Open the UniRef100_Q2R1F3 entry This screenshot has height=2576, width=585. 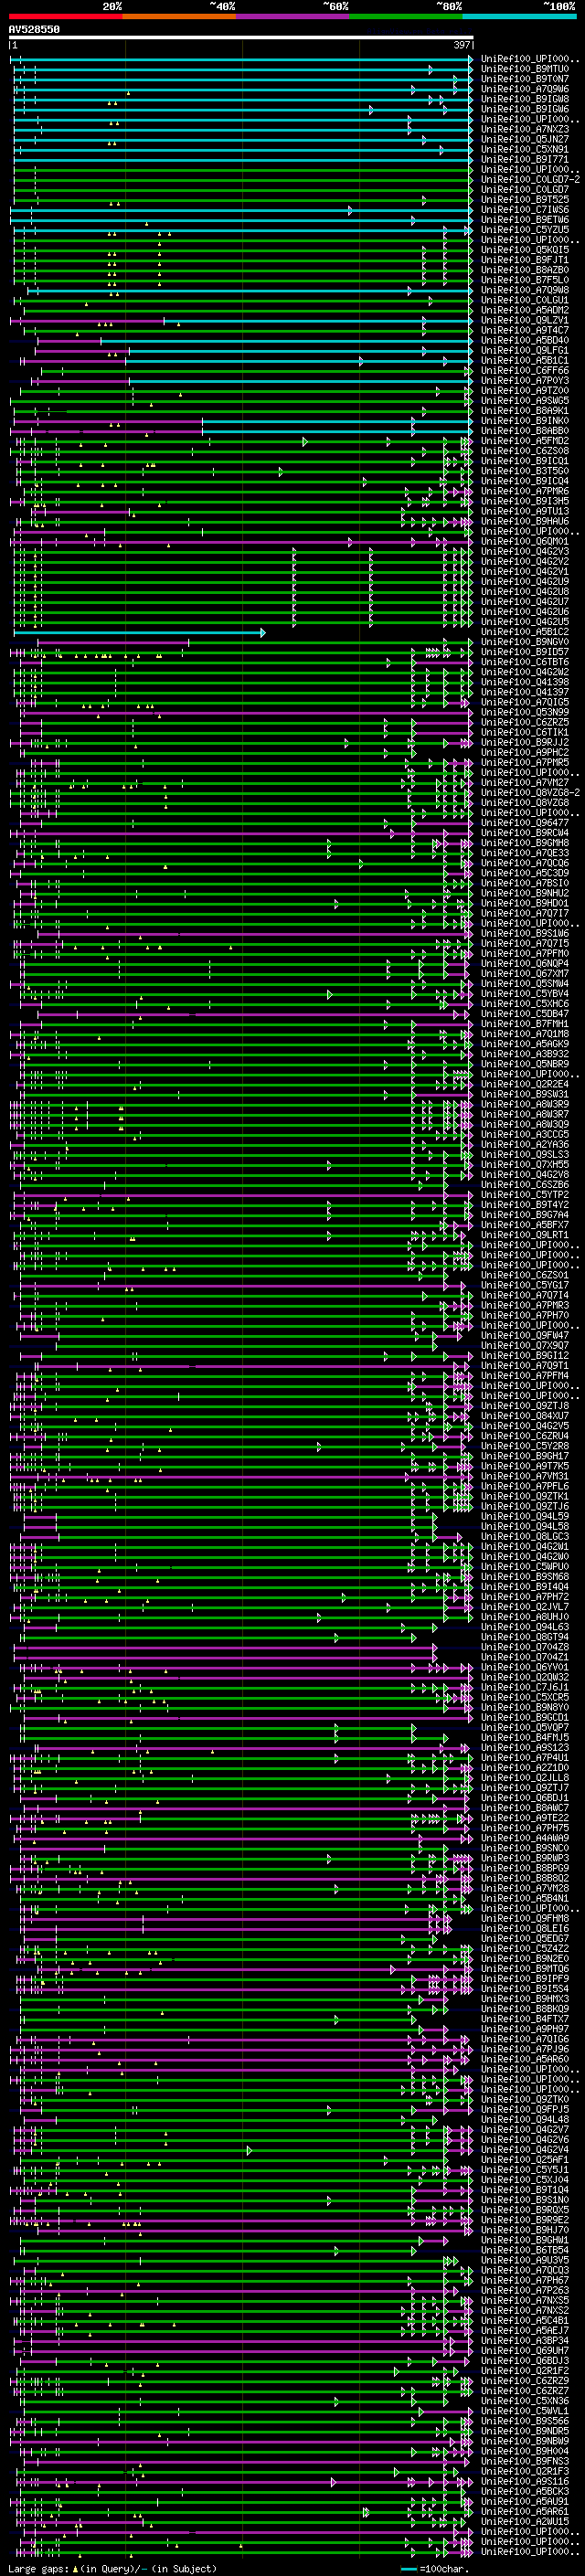525,2471
